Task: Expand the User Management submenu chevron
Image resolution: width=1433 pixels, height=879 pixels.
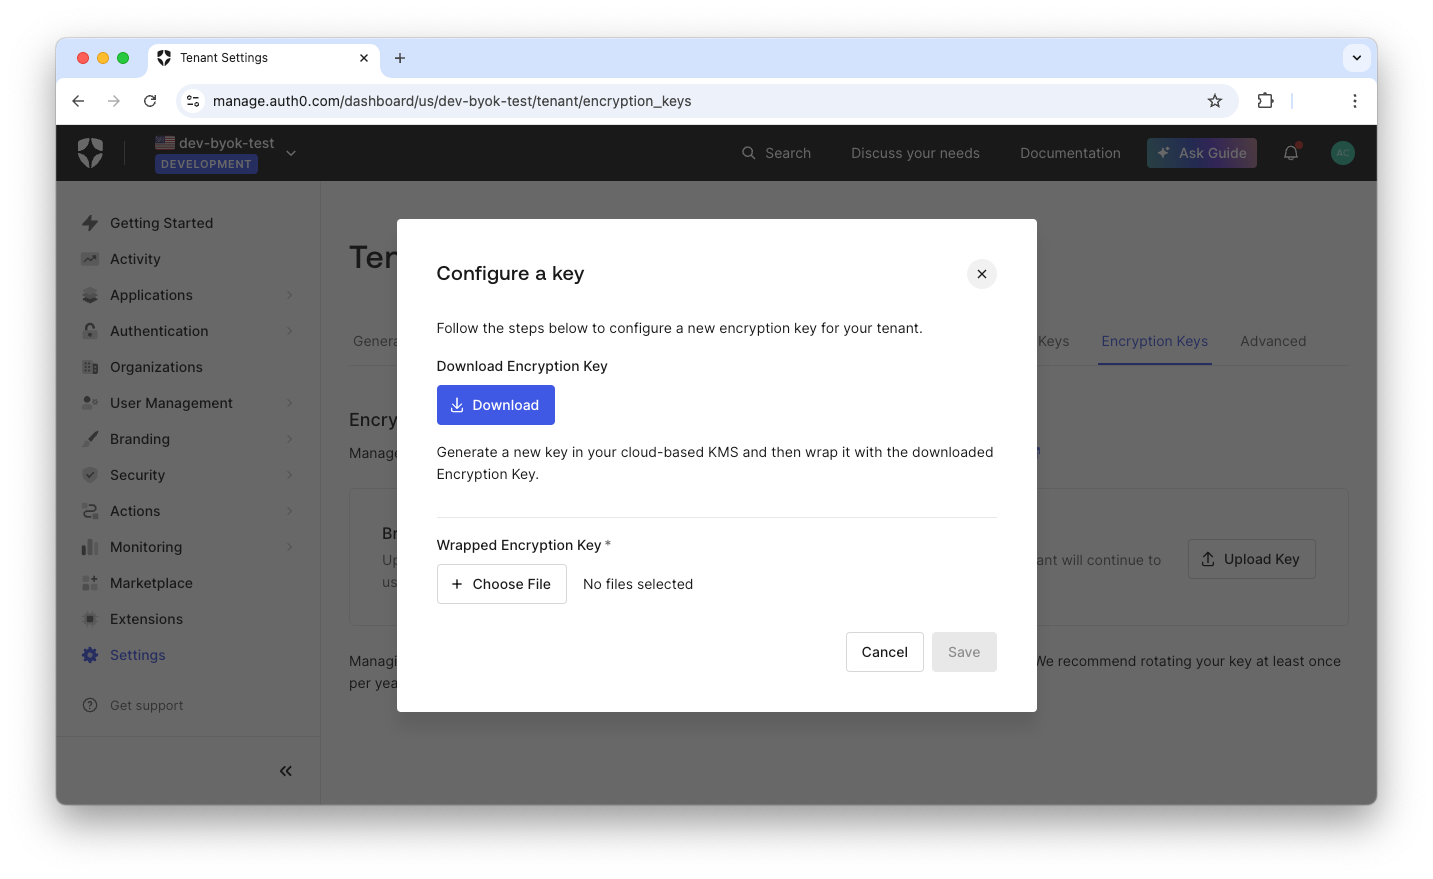Action: point(290,403)
